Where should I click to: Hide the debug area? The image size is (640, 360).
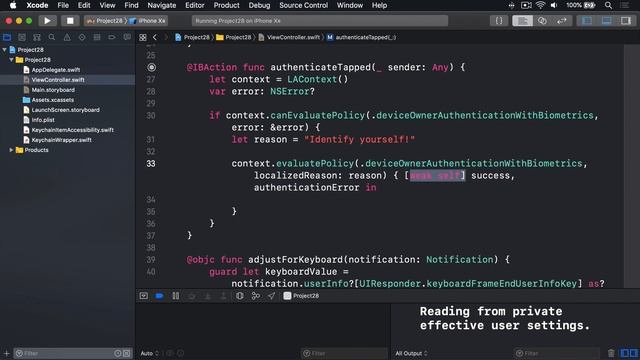(144, 296)
